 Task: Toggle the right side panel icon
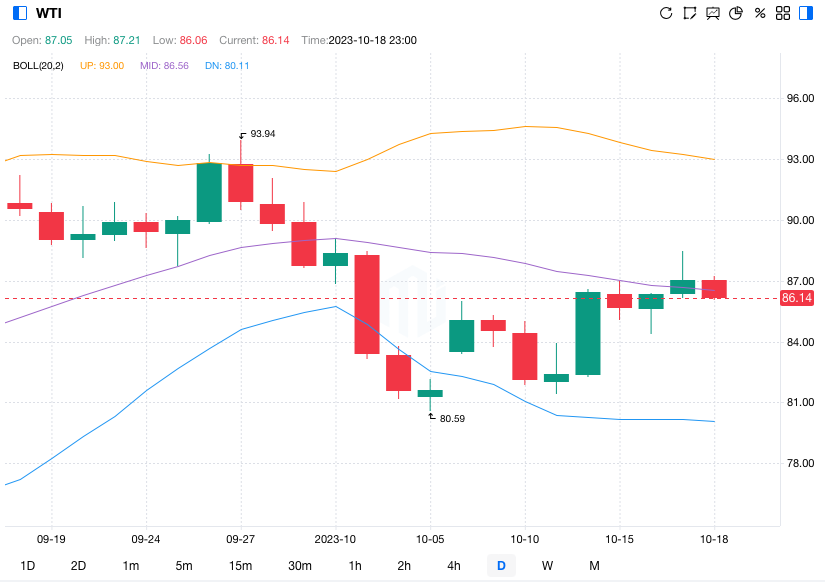[805, 13]
